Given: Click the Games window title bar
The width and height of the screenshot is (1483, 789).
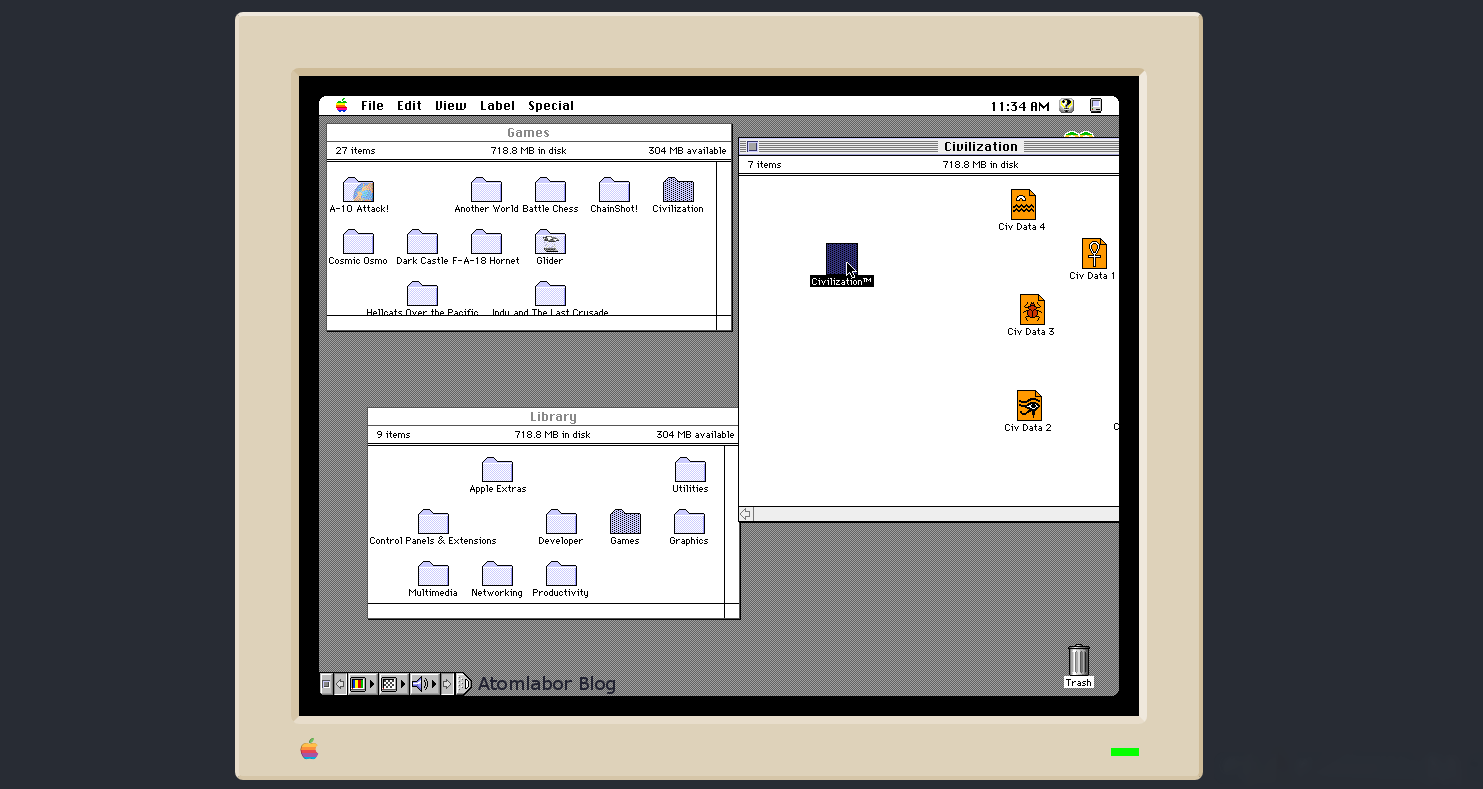Looking at the screenshot, I should click(x=529, y=133).
